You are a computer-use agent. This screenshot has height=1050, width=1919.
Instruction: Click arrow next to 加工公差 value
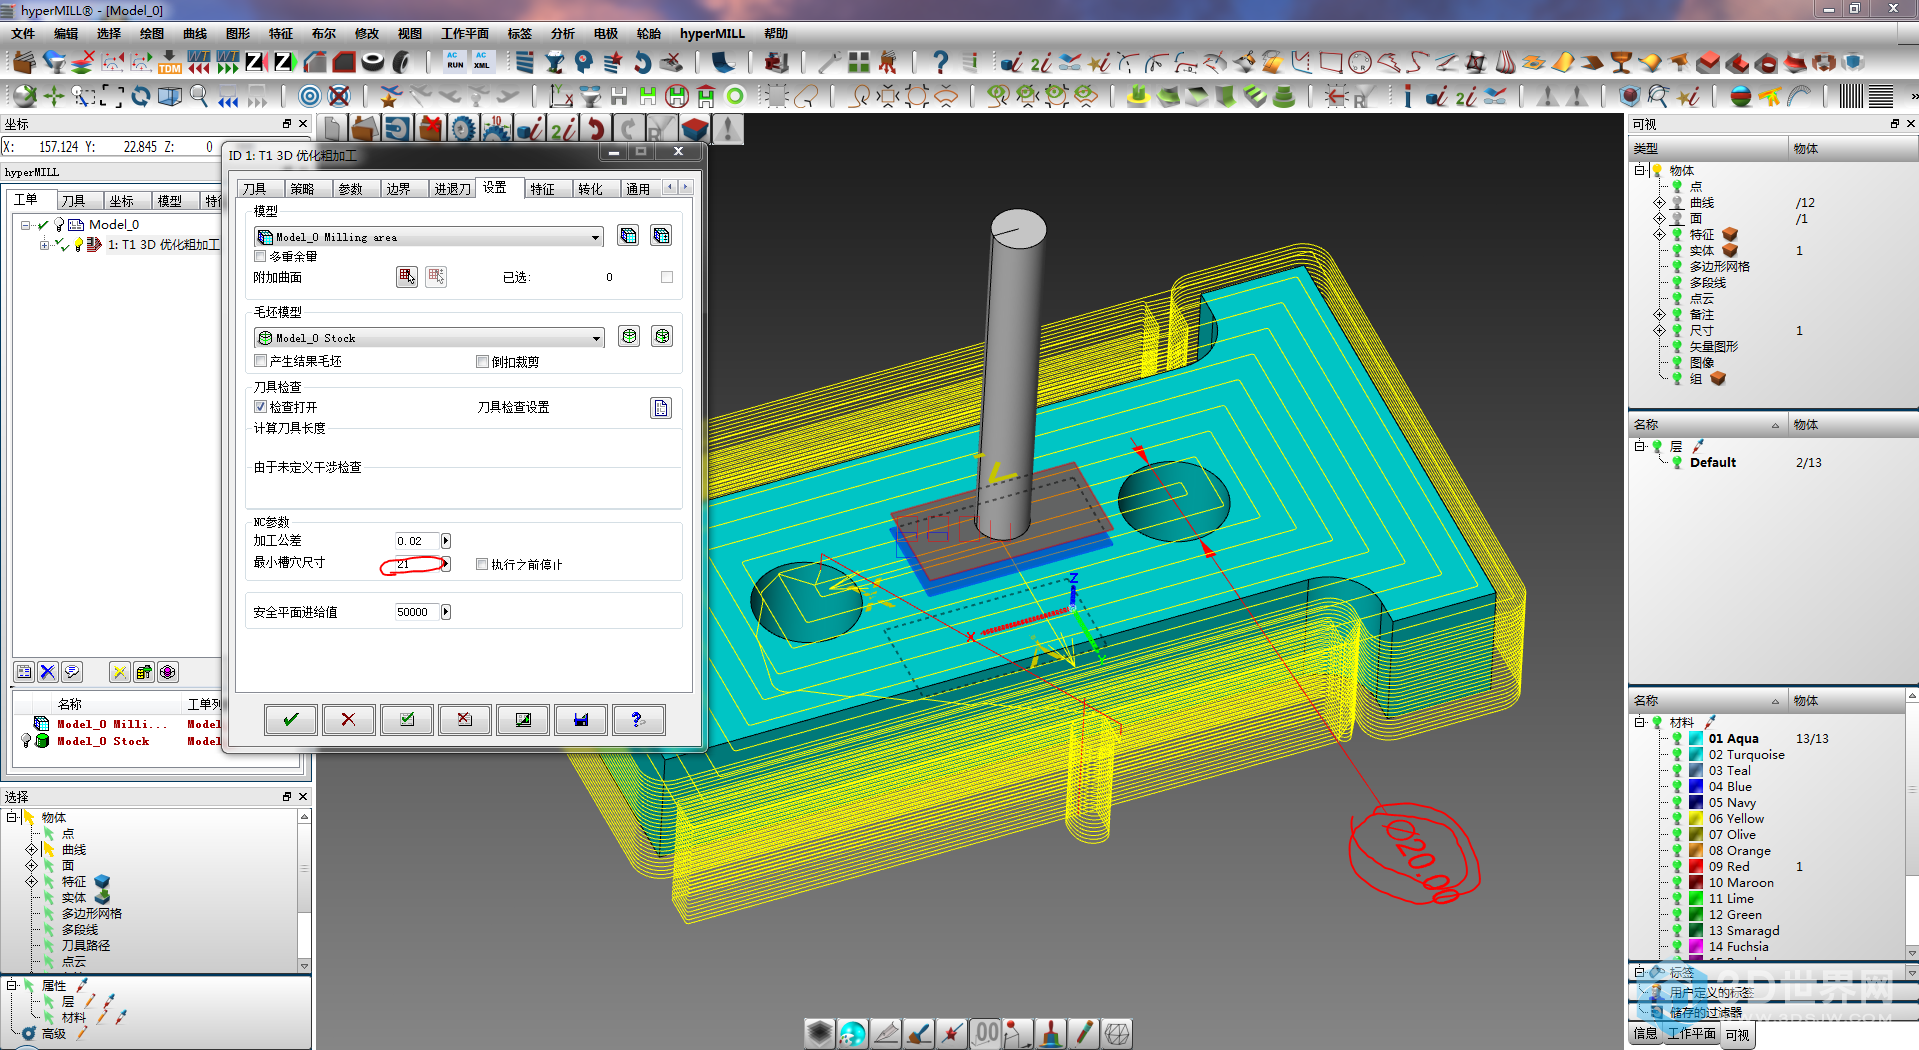[446, 541]
